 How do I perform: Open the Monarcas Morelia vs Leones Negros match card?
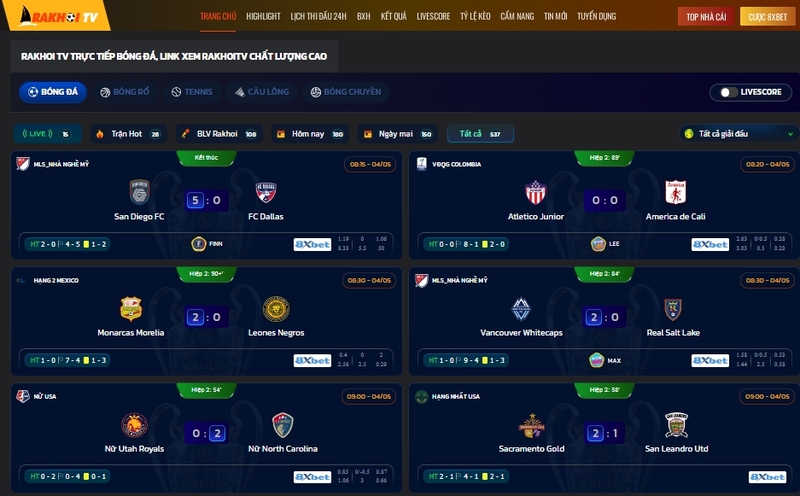pos(206,321)
